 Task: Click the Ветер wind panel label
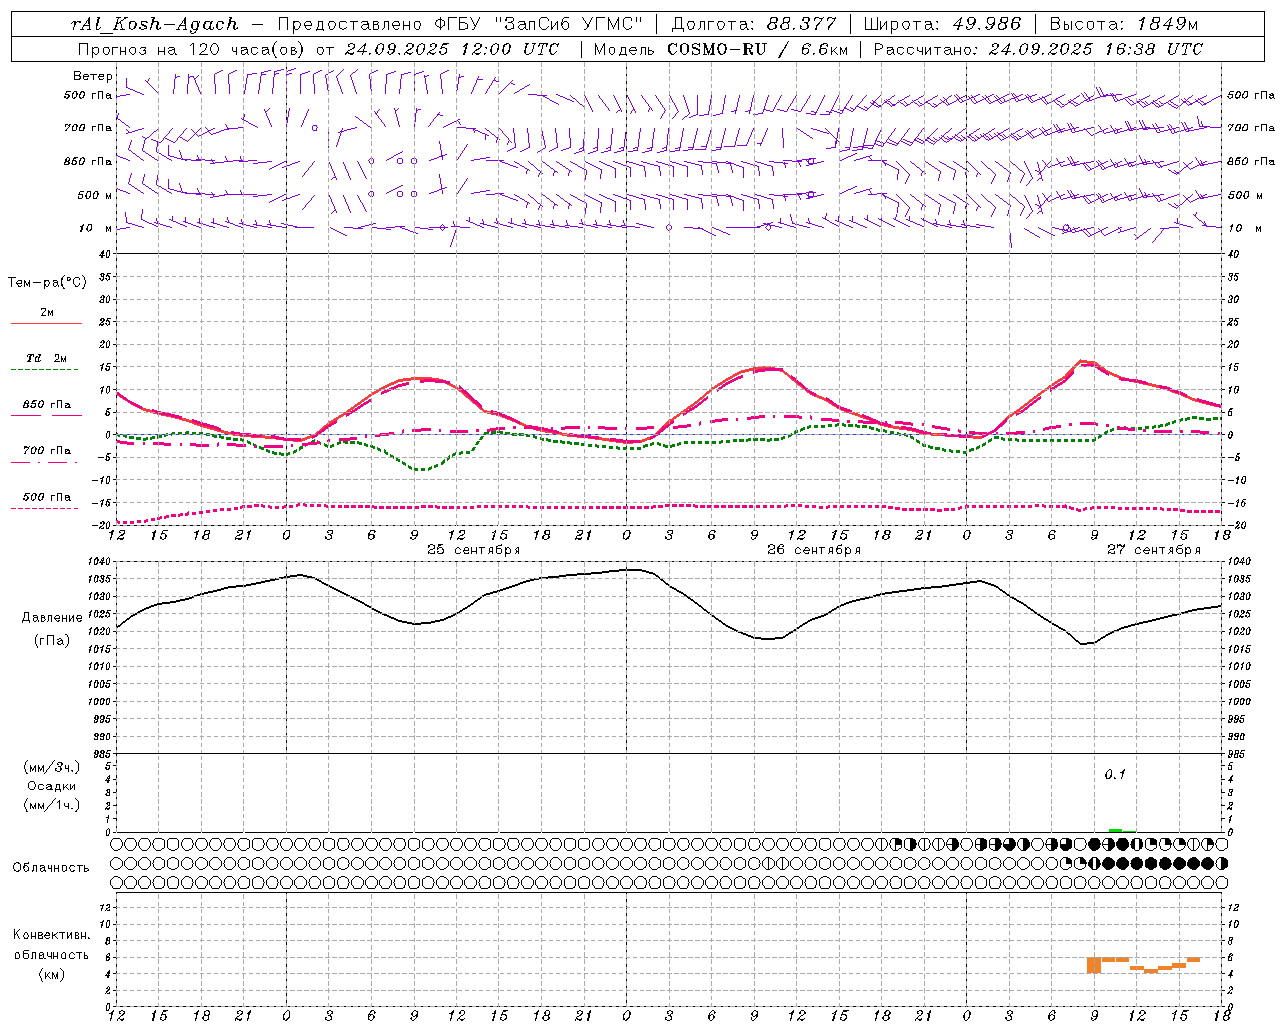tap(93, 76)
